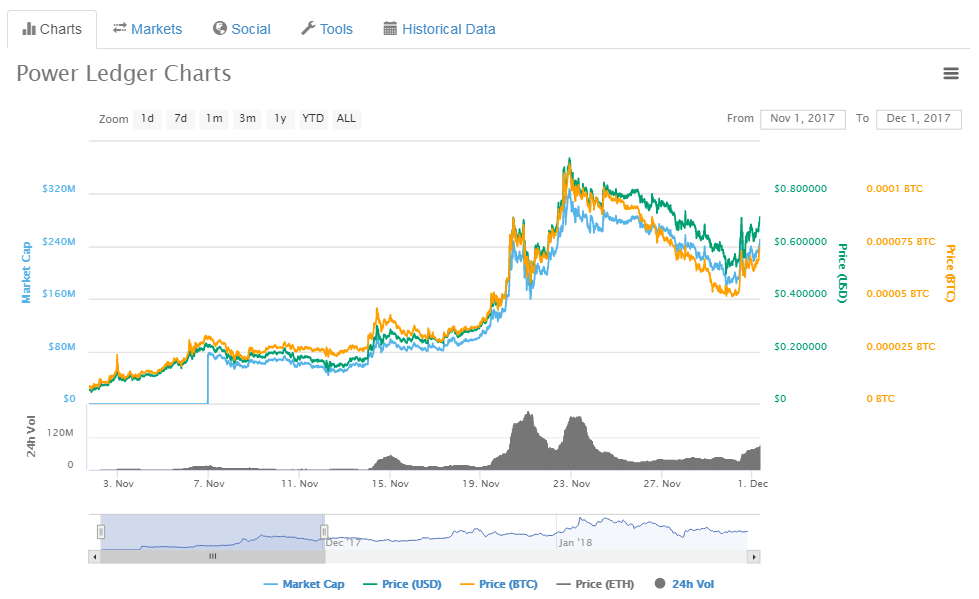Click the '1. Dec' date axis label
Screen dimensions: 979x599
(x=752, y=483)
